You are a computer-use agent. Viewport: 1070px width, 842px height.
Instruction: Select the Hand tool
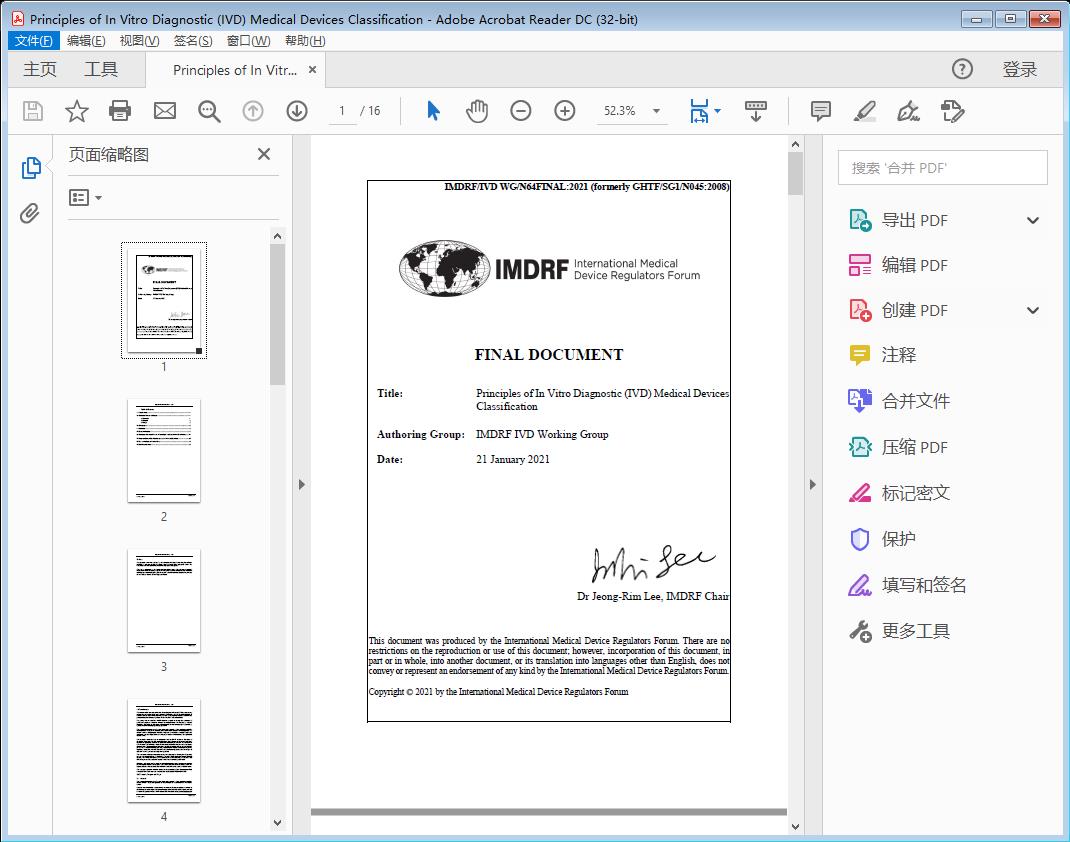[477, 111]
